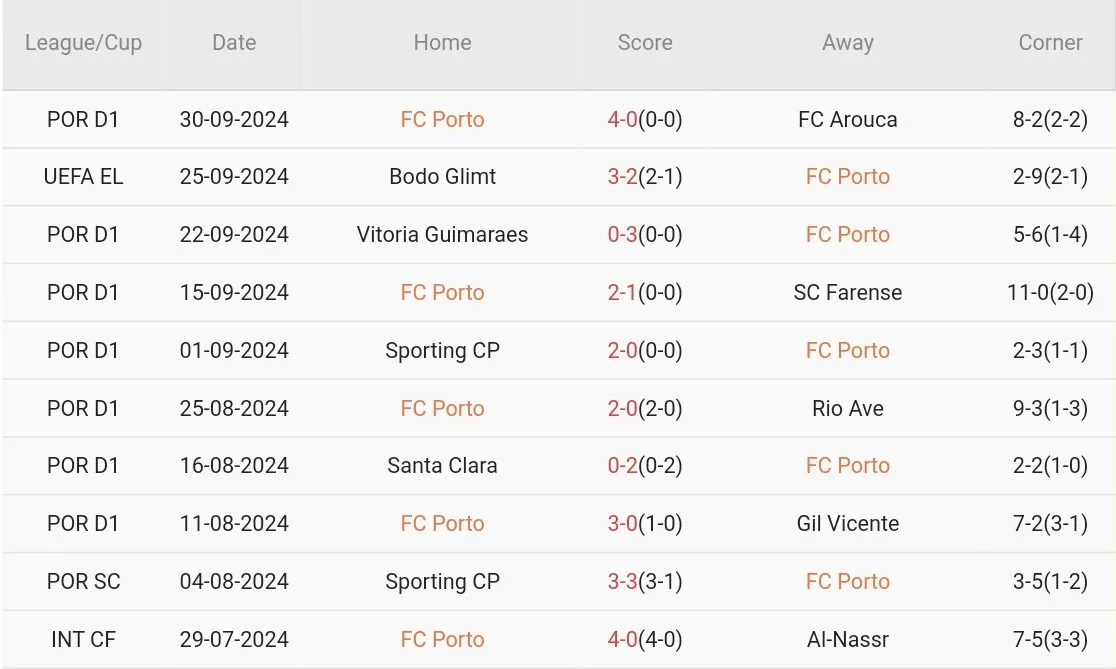Click the 4-0 score against Al-Nassr
This screenshot has height=669, width=1116.
point(622,640)
